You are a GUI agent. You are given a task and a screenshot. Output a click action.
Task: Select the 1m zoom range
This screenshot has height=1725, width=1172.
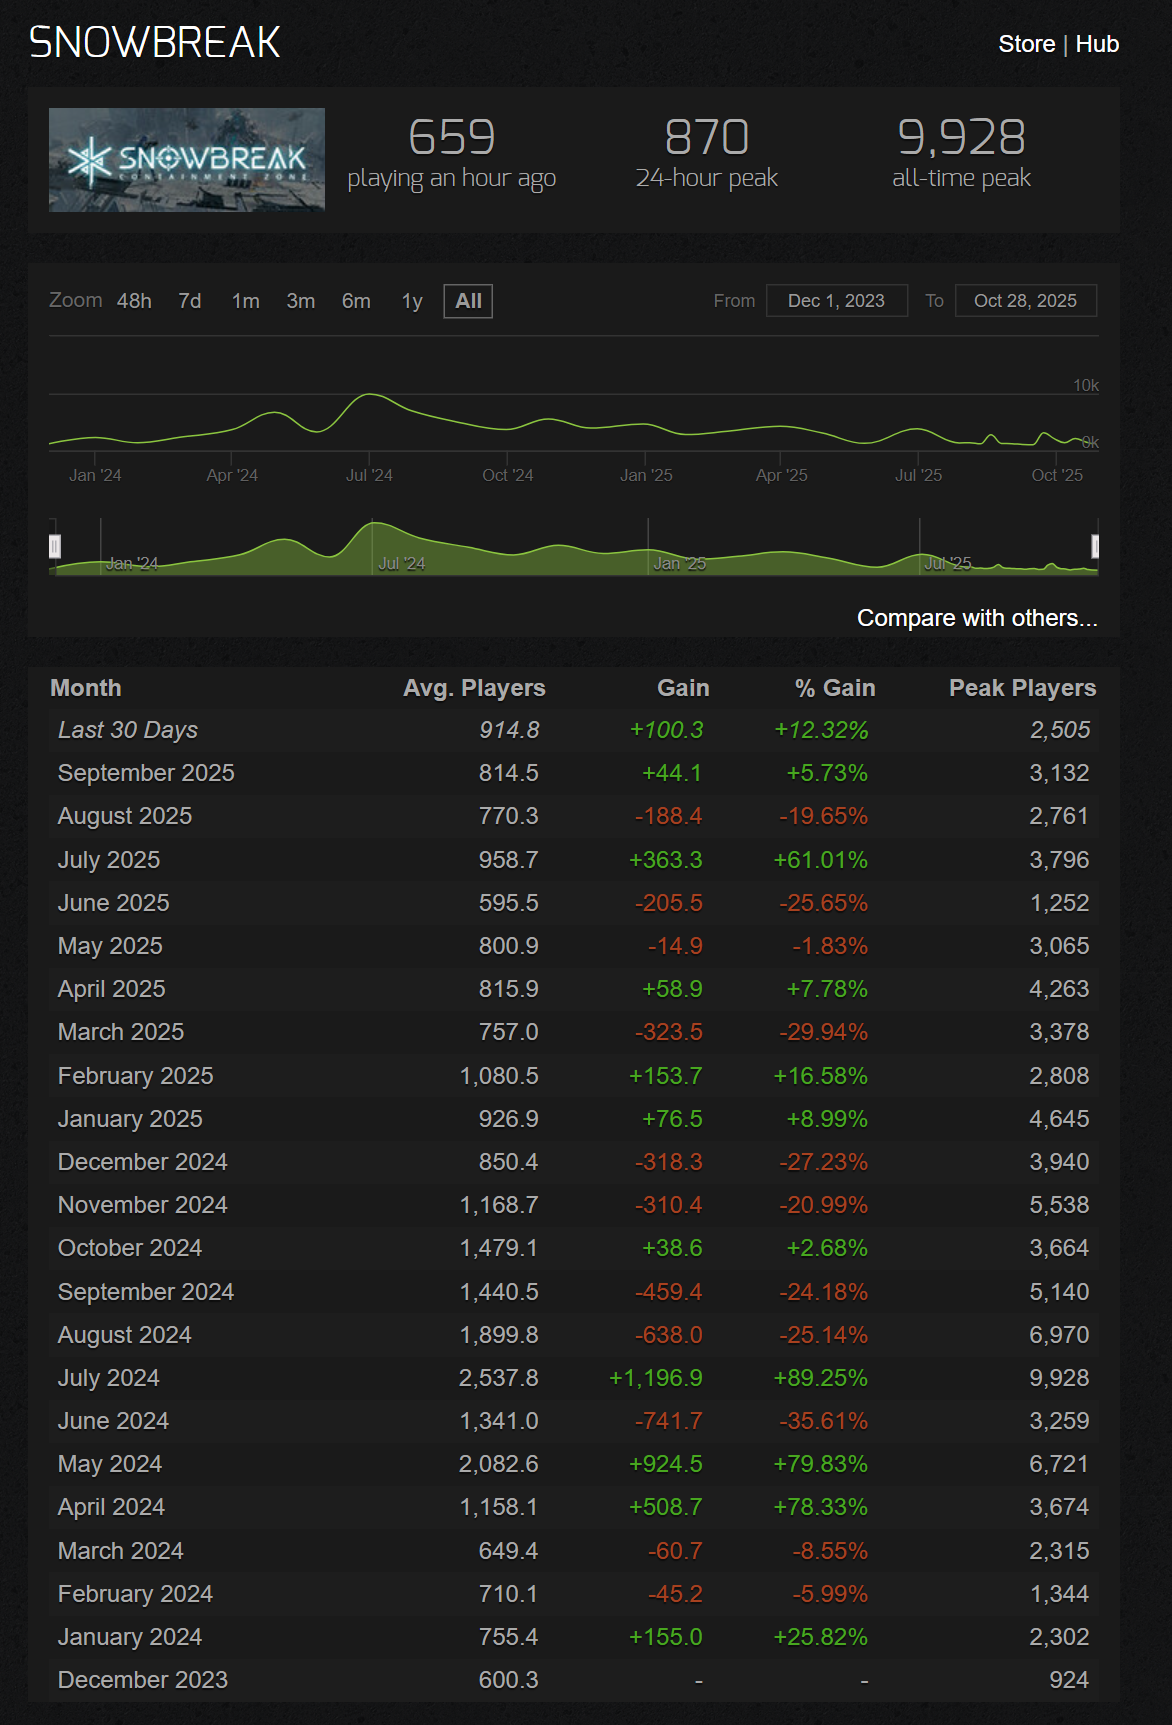point(246,301)
